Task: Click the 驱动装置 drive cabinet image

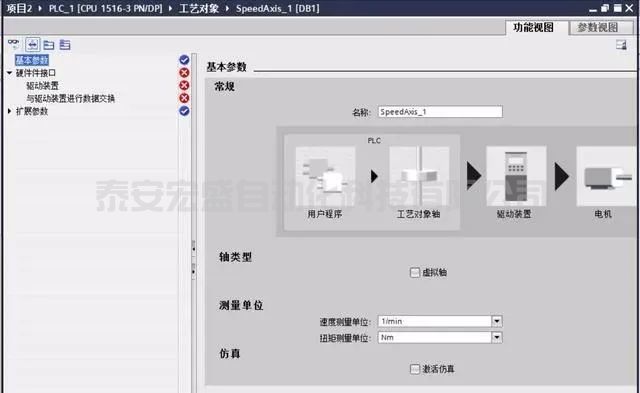Action: click(x=516, y=176)
